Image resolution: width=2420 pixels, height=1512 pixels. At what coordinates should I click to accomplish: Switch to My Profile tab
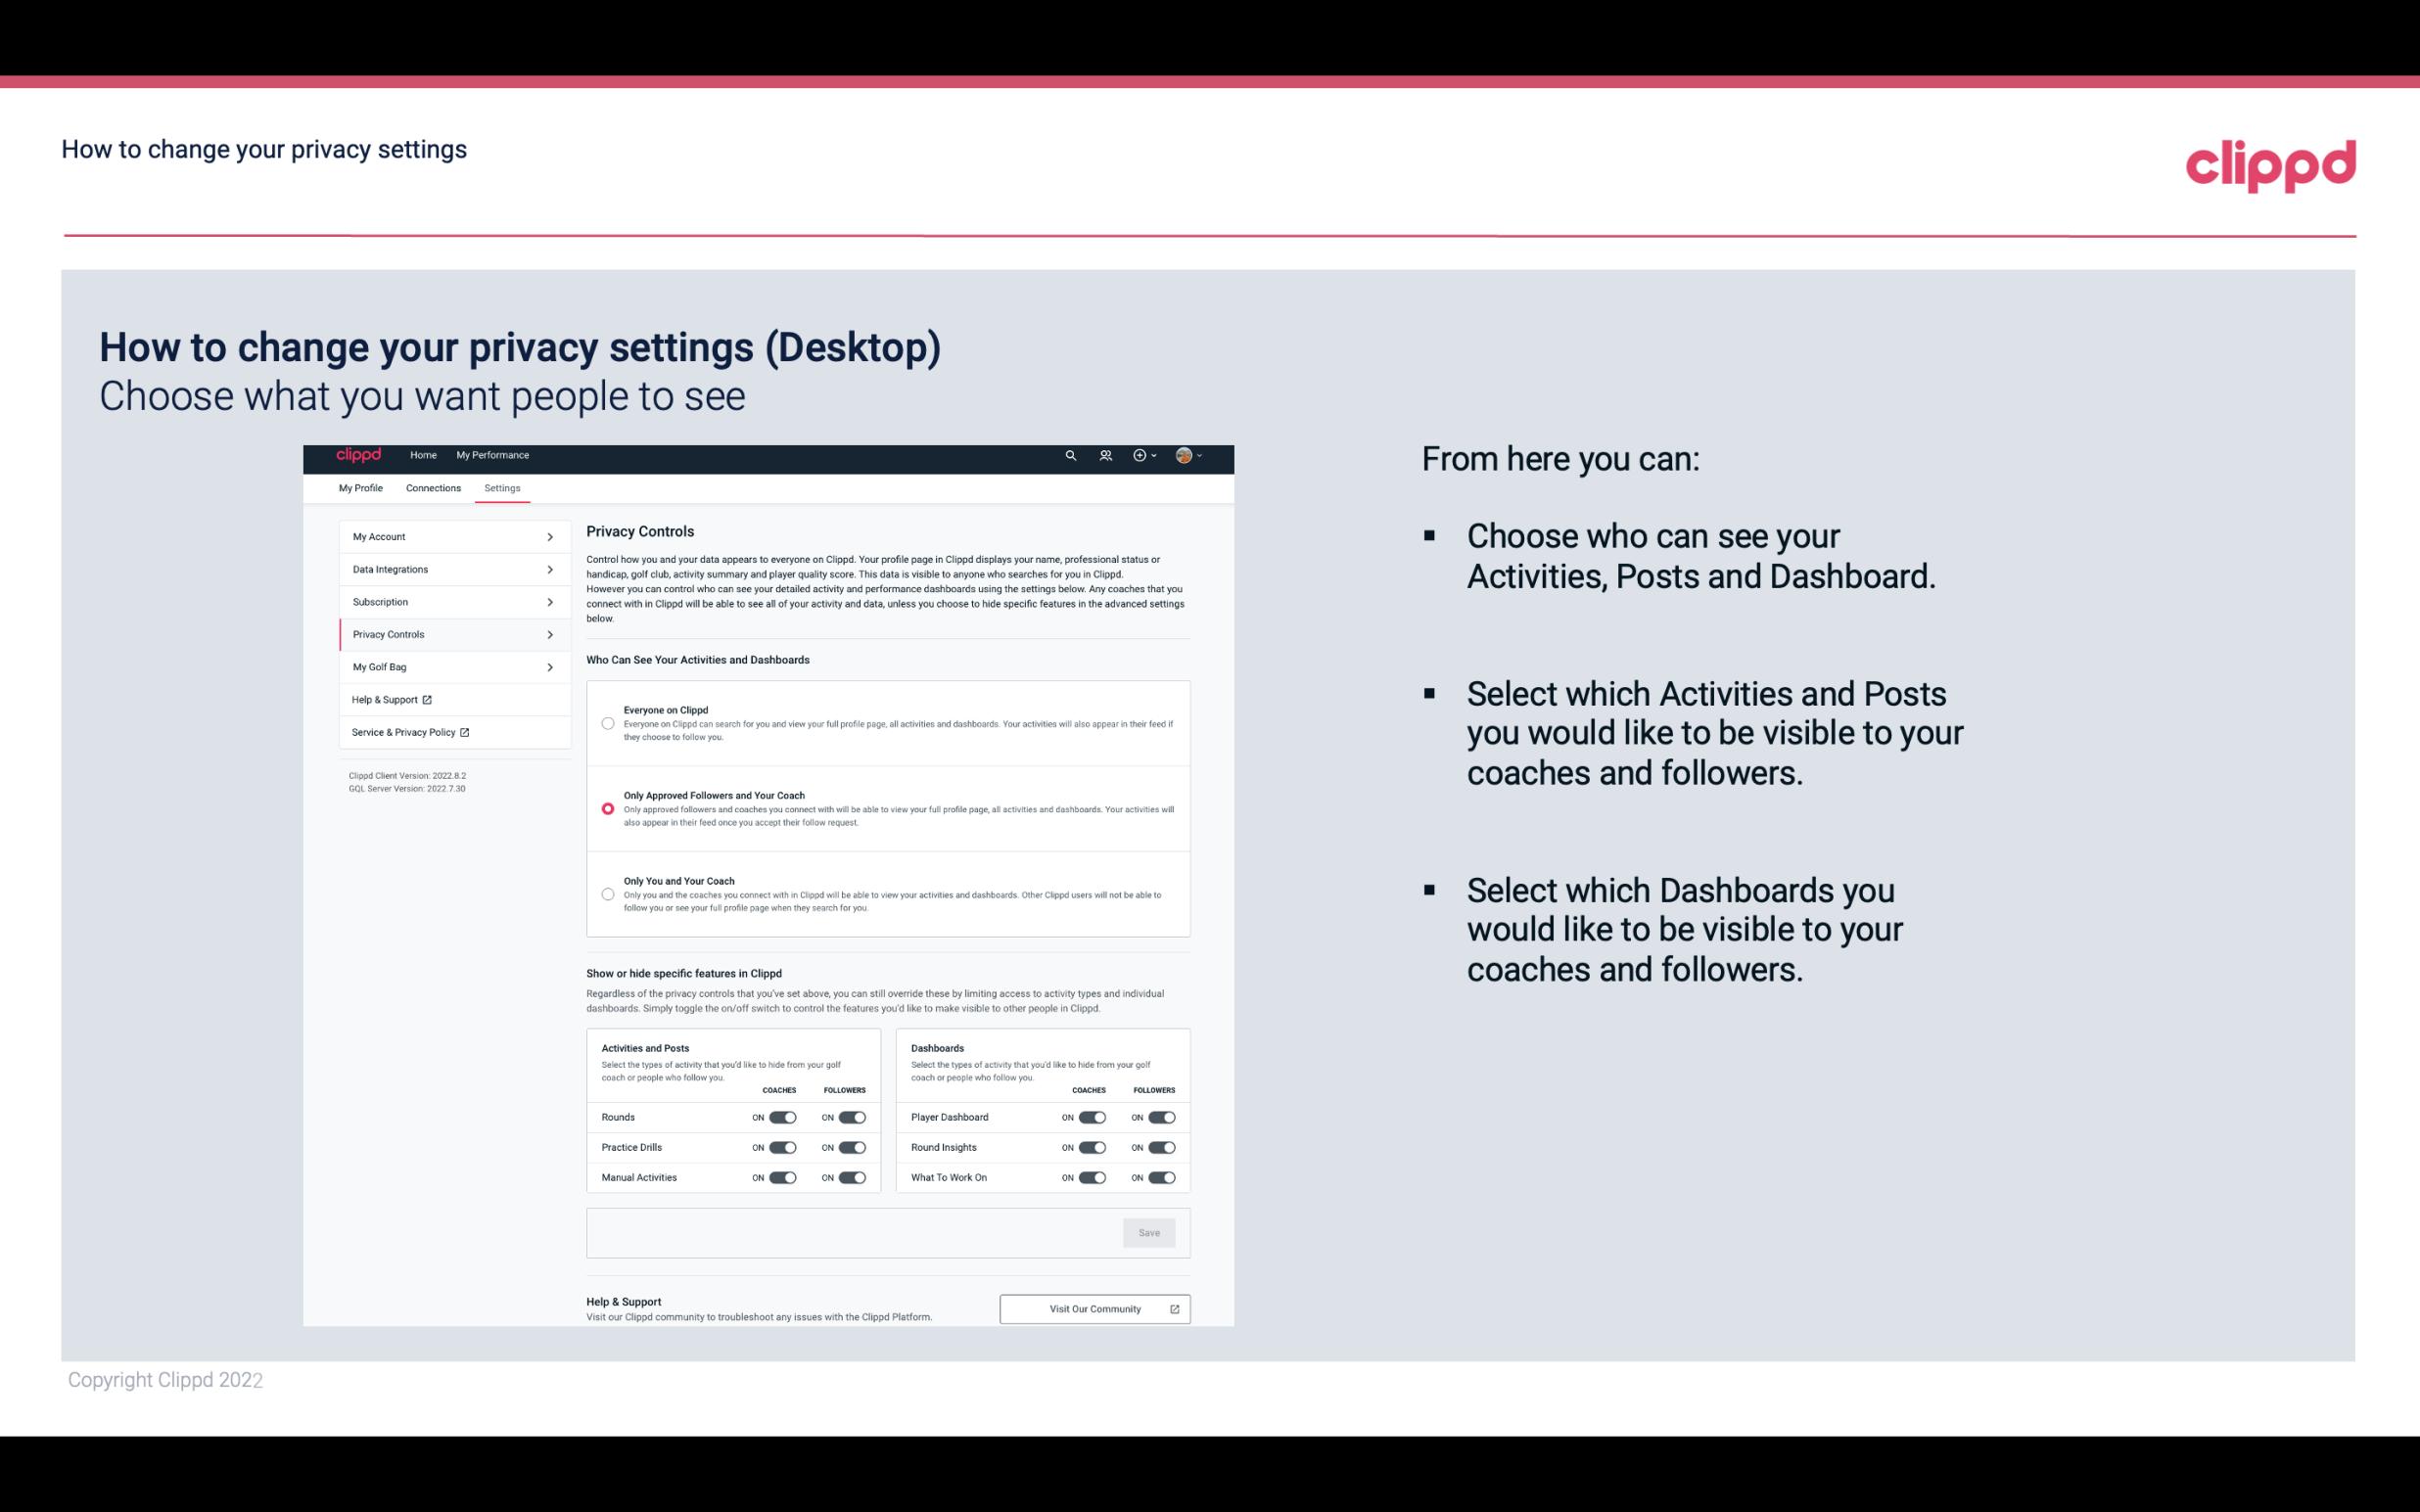359,487
